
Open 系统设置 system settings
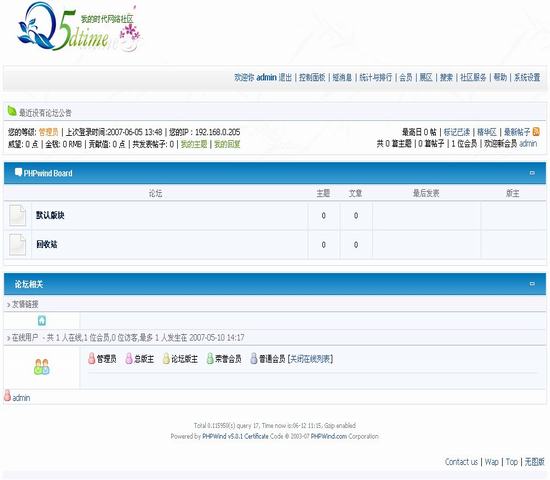pos(527,77)
